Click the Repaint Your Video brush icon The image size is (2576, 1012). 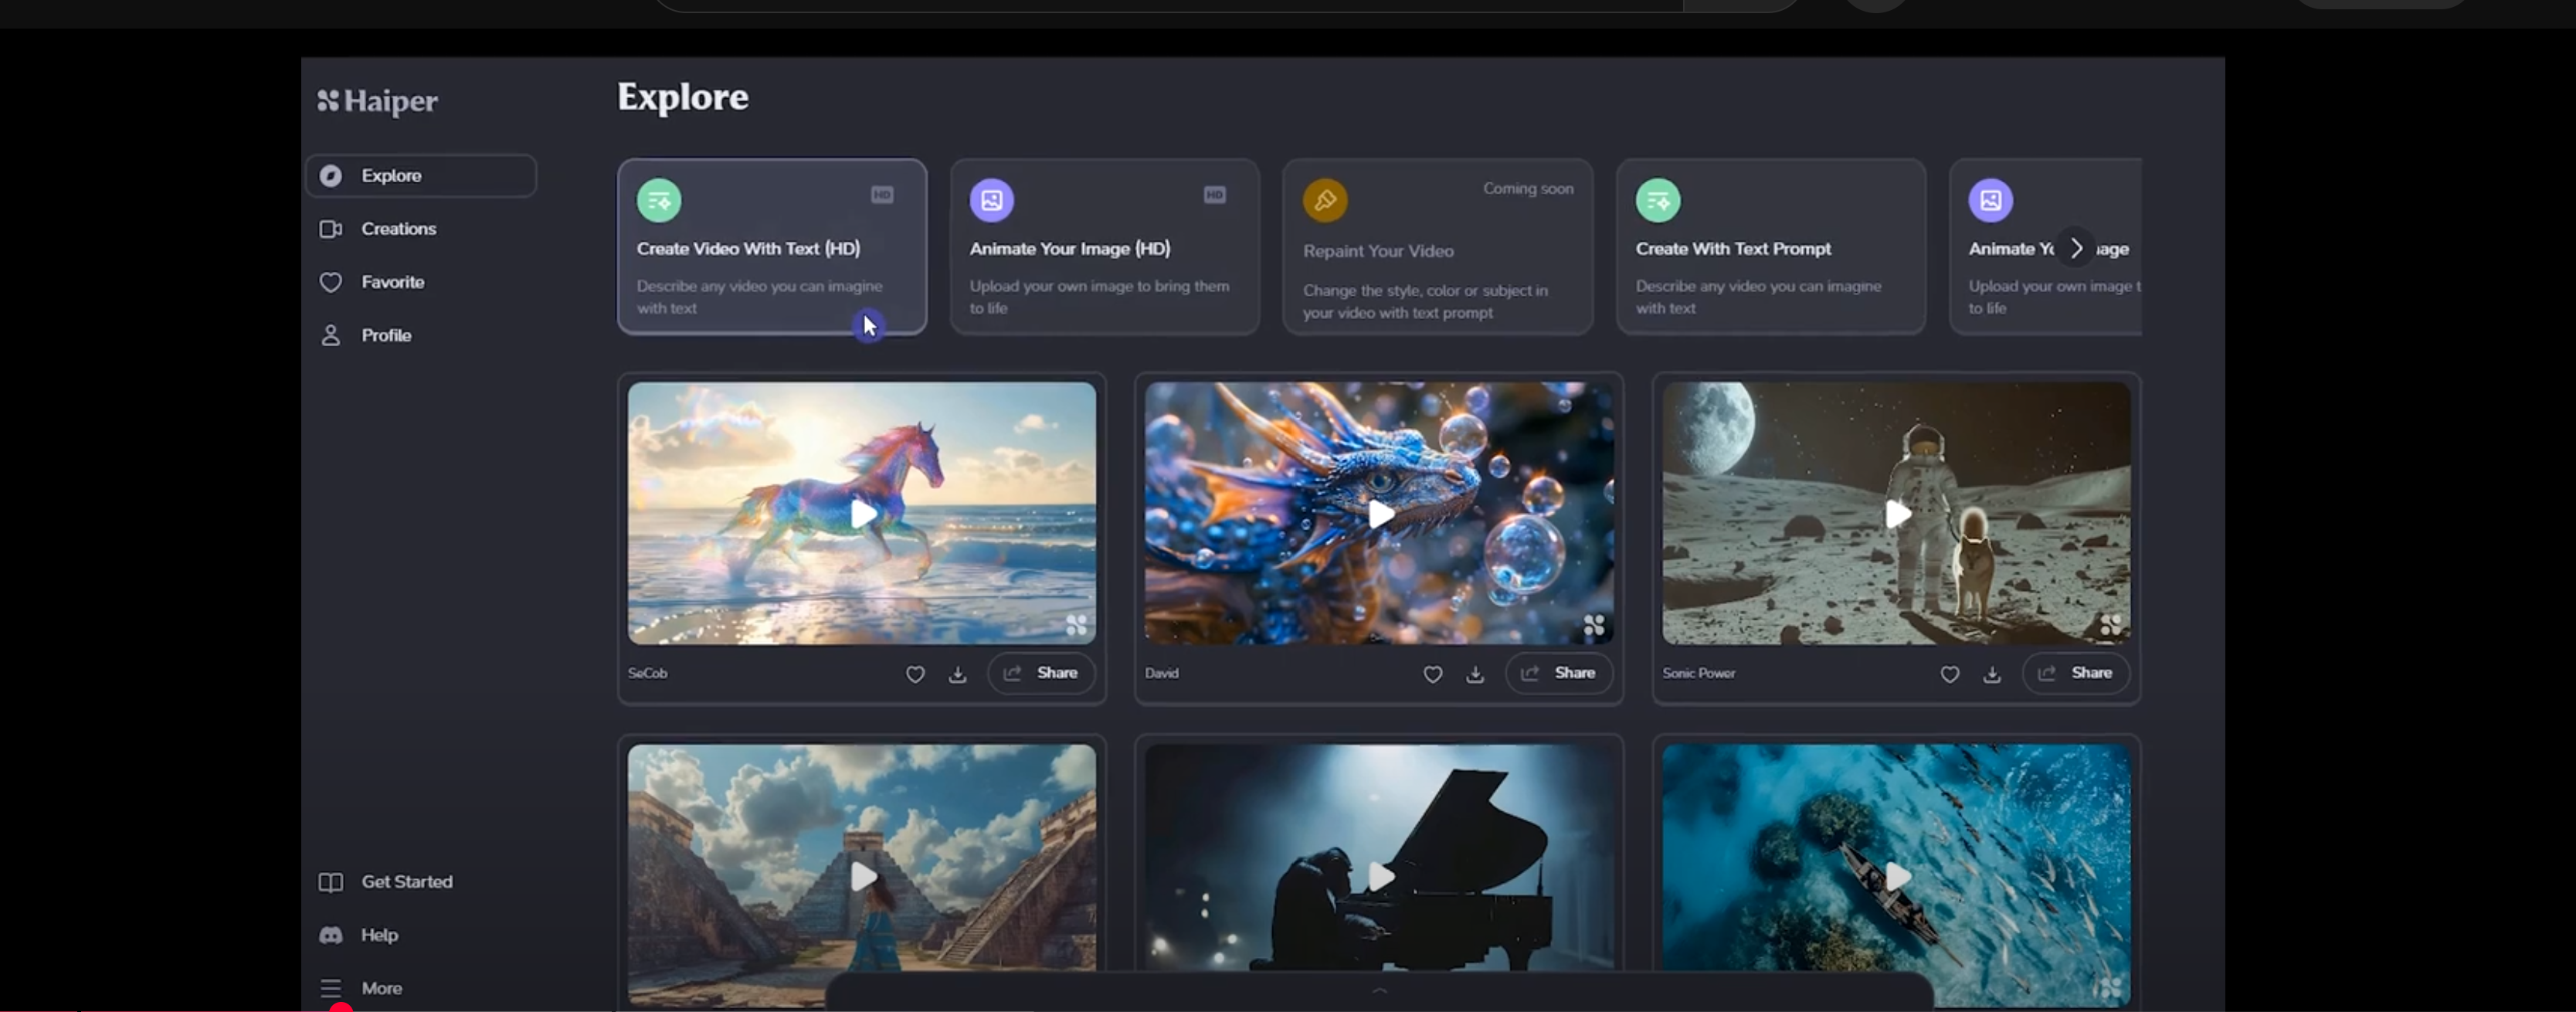tap(1324, 200)
